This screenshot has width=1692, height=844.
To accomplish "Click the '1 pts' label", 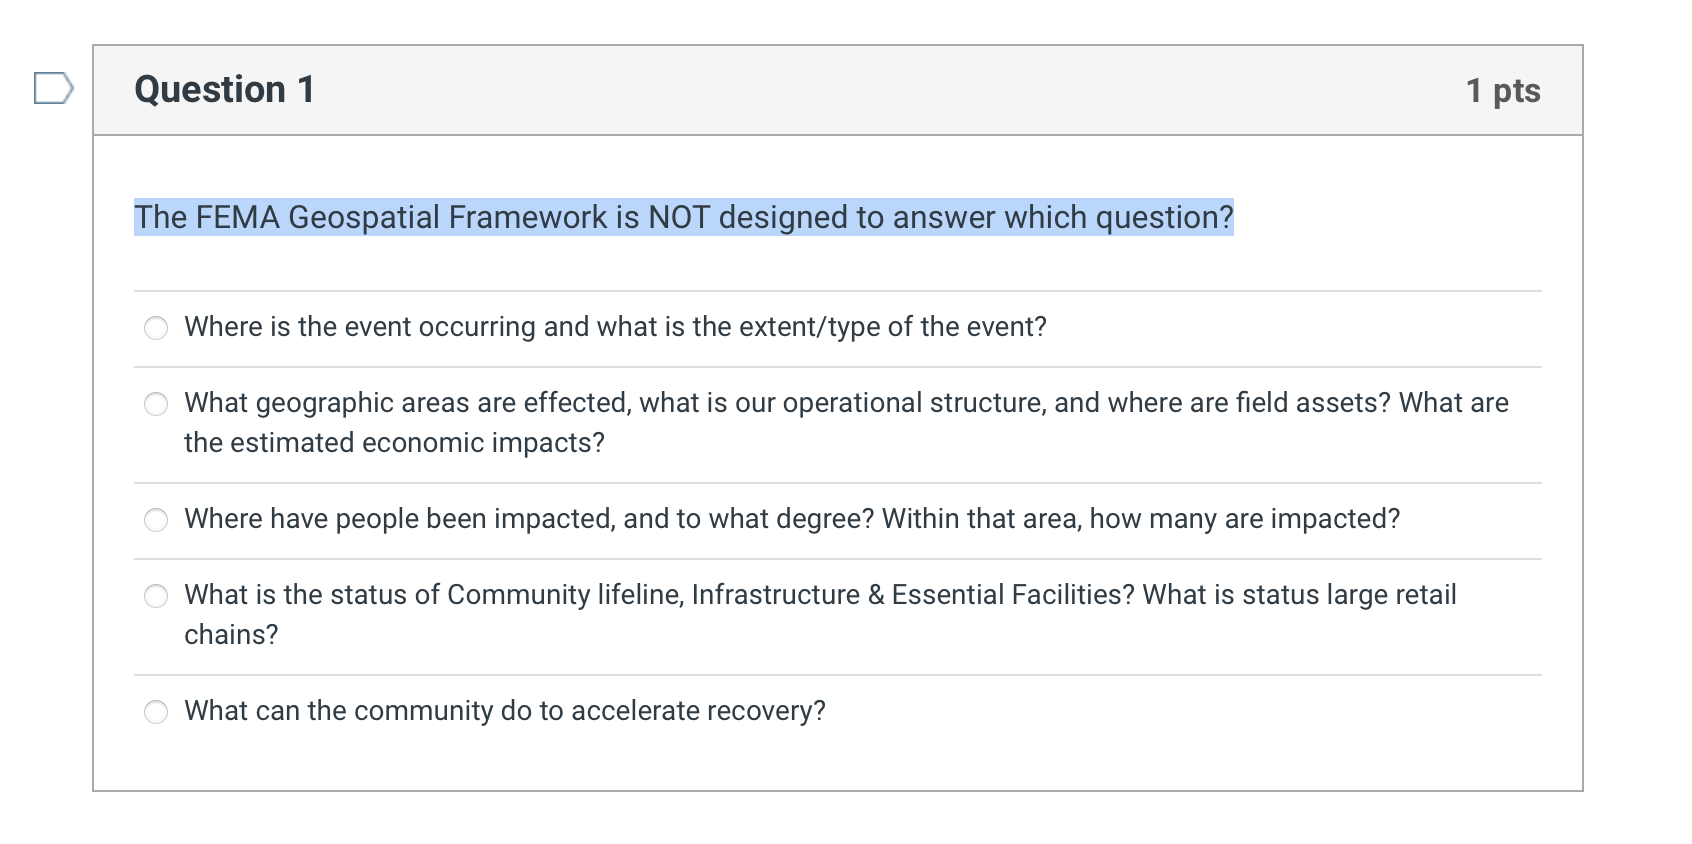I will [1503, 89].
